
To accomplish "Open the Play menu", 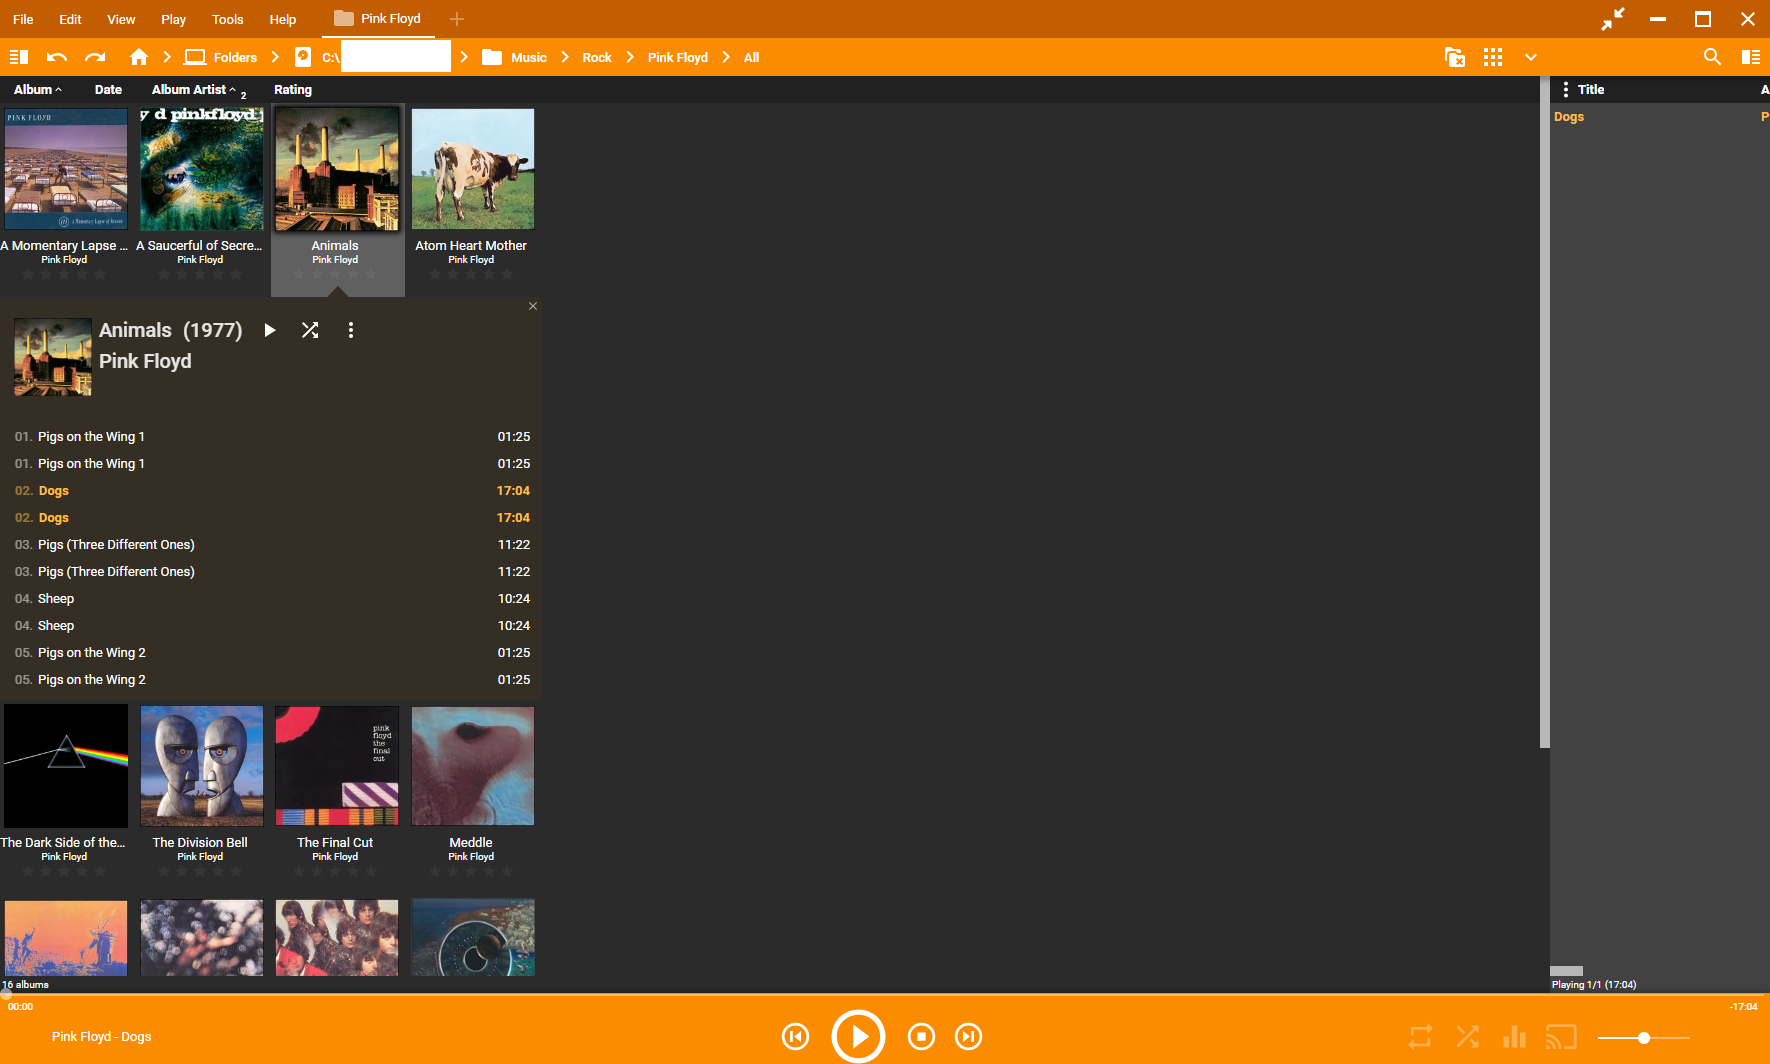I will pos(174,19).
